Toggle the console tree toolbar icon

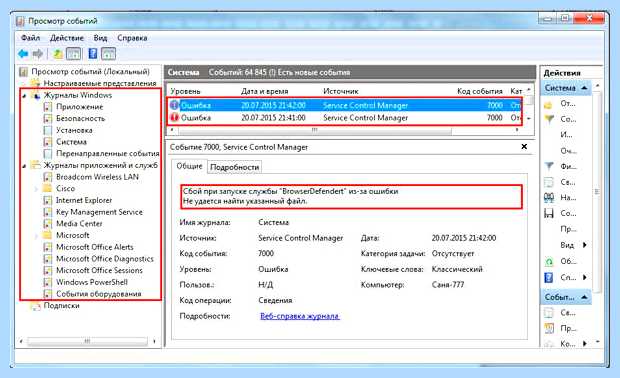[74, 53]
